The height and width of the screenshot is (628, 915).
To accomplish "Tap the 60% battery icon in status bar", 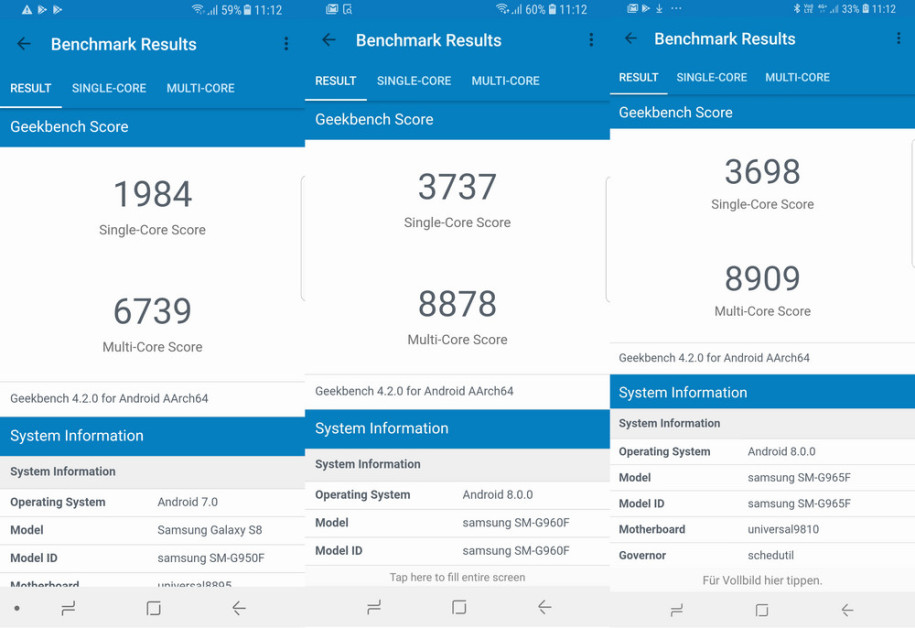I will coord(552,9).
